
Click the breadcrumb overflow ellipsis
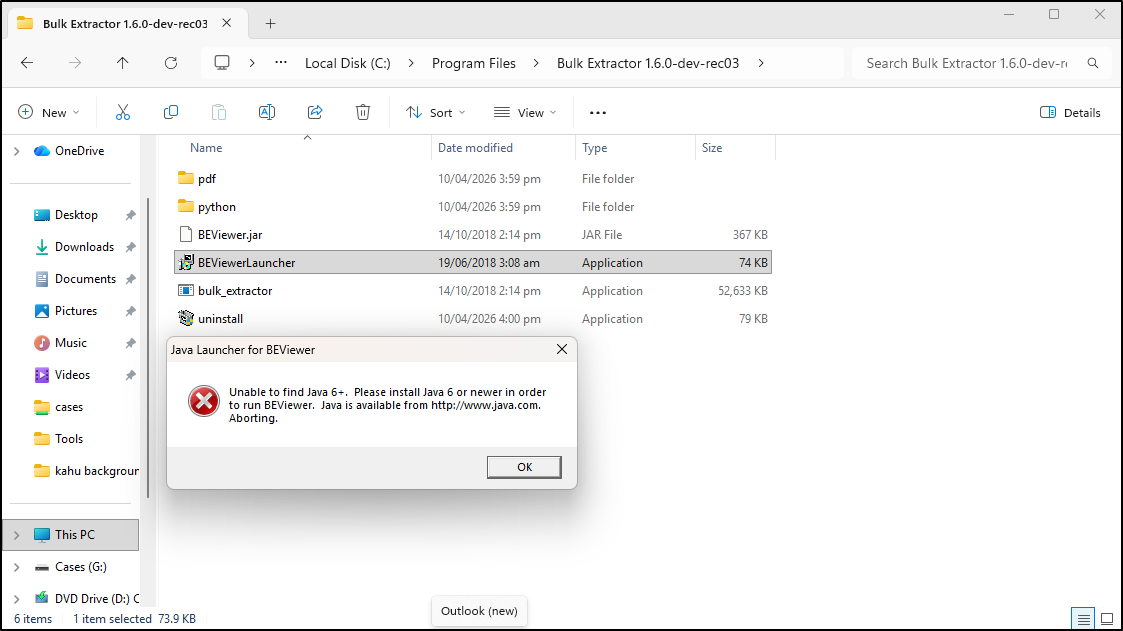coord(281,63)
